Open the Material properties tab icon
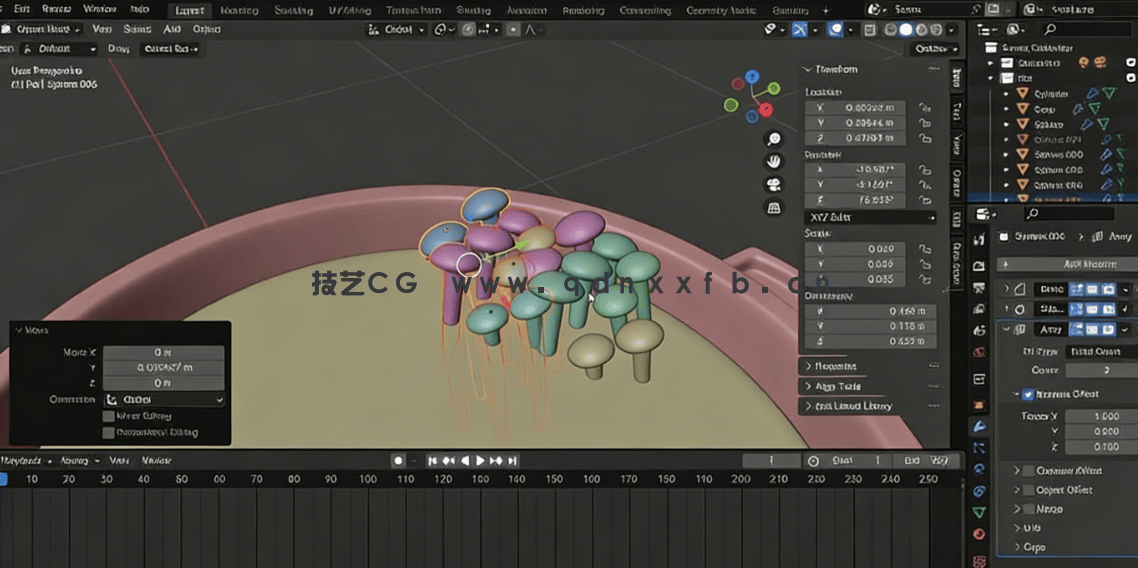Screen dimensions: 1138x568 (979, 535)
